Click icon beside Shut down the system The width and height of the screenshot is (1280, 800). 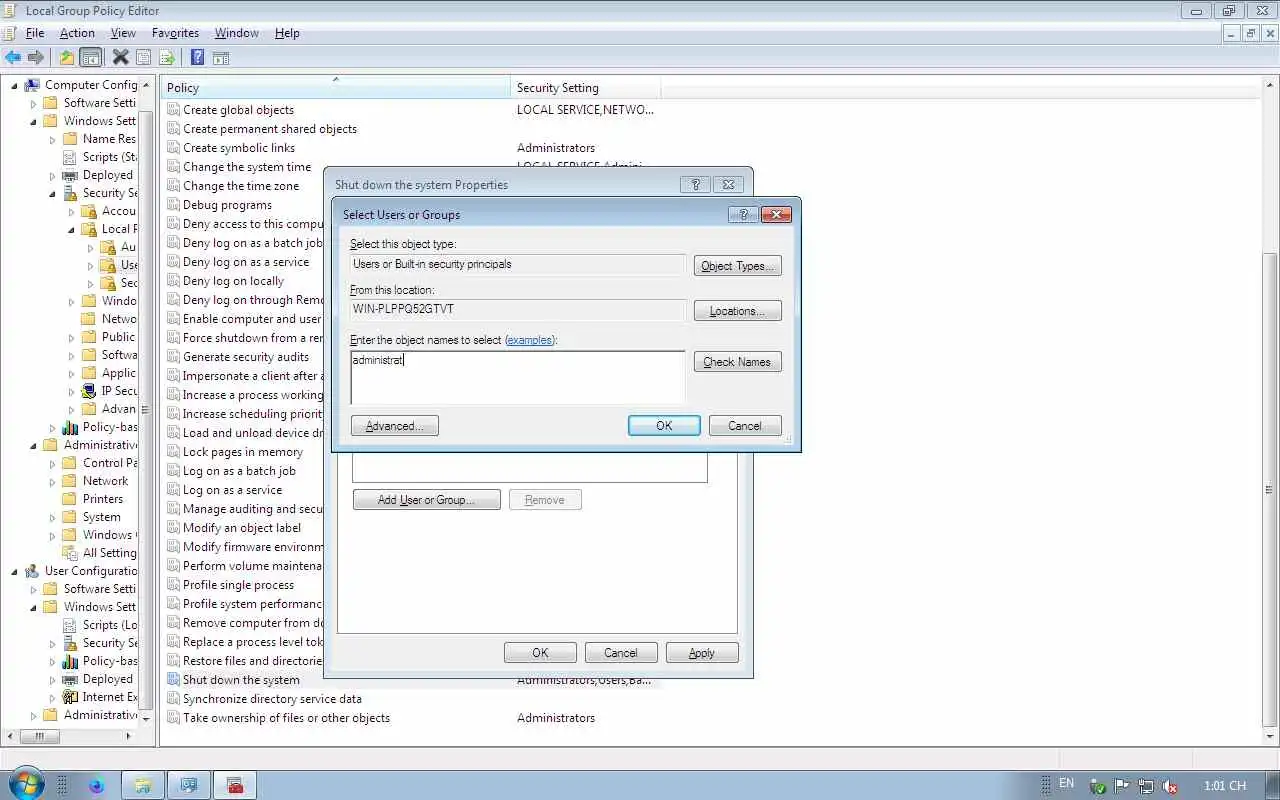pyautogui.click(x=173, y=680)
